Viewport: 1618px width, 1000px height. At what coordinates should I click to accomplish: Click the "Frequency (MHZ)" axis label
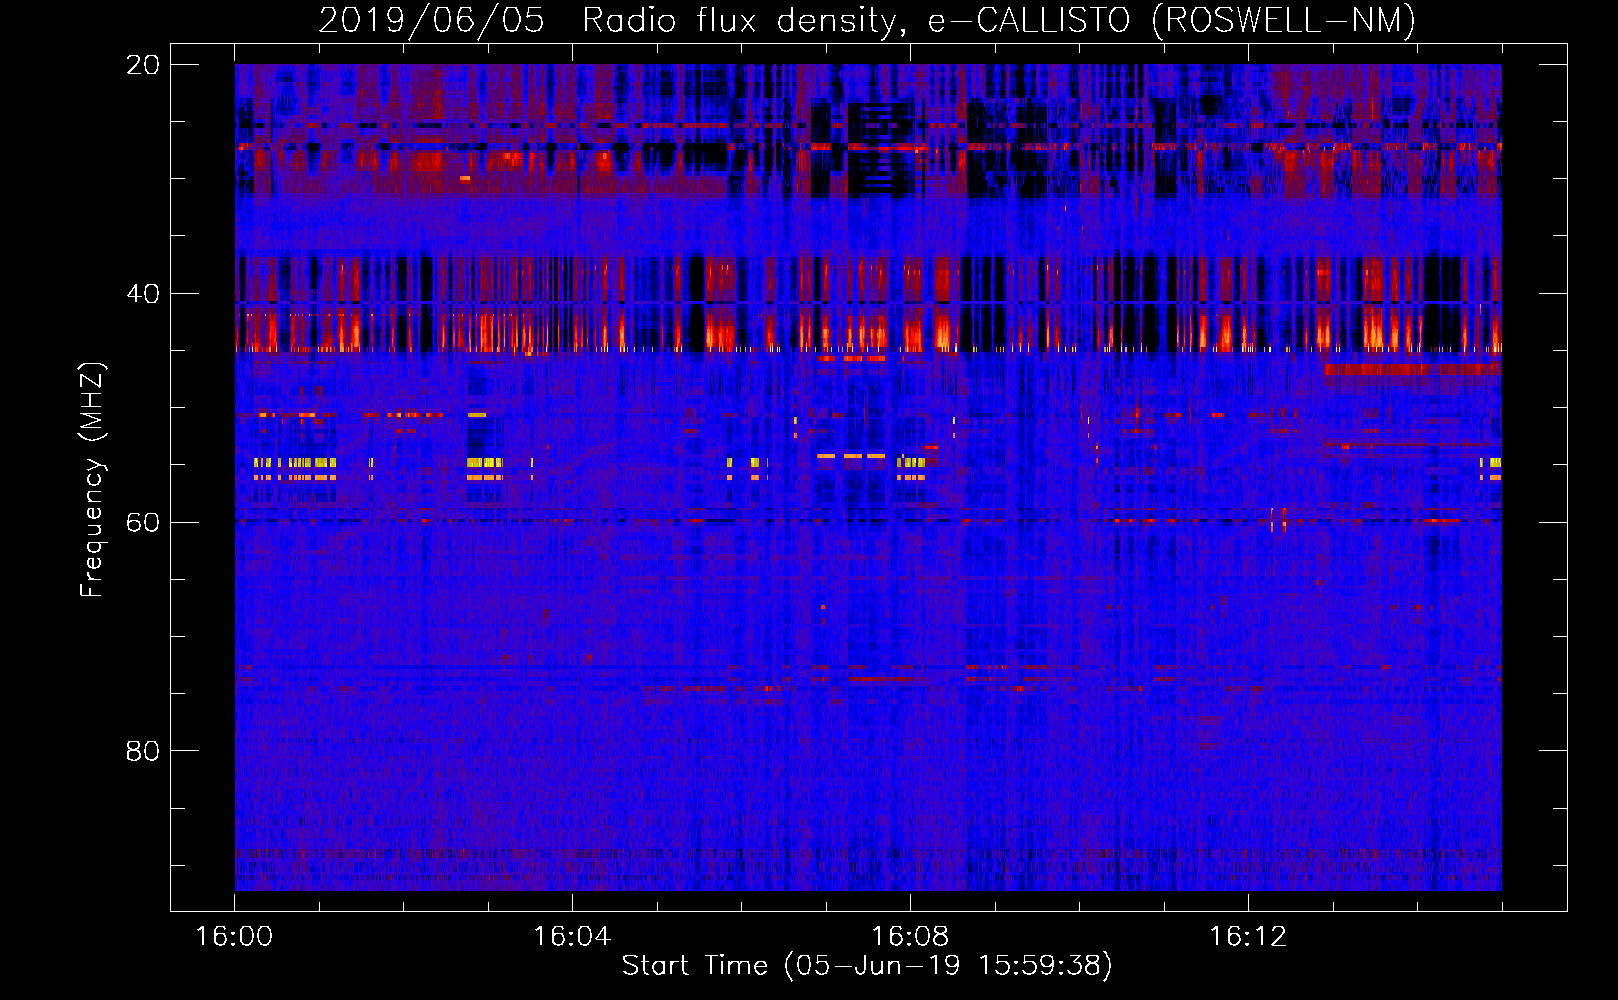point(91,480)
